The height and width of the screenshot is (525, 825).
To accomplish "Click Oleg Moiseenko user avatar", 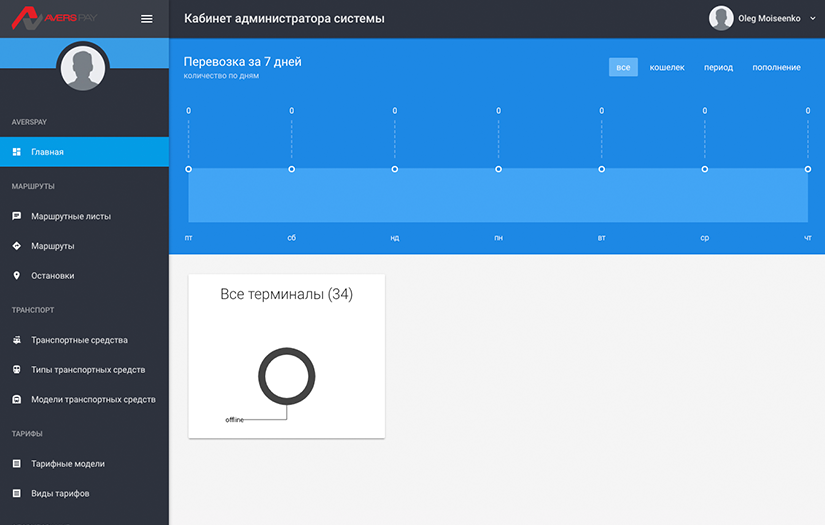I will click(721, 18).
